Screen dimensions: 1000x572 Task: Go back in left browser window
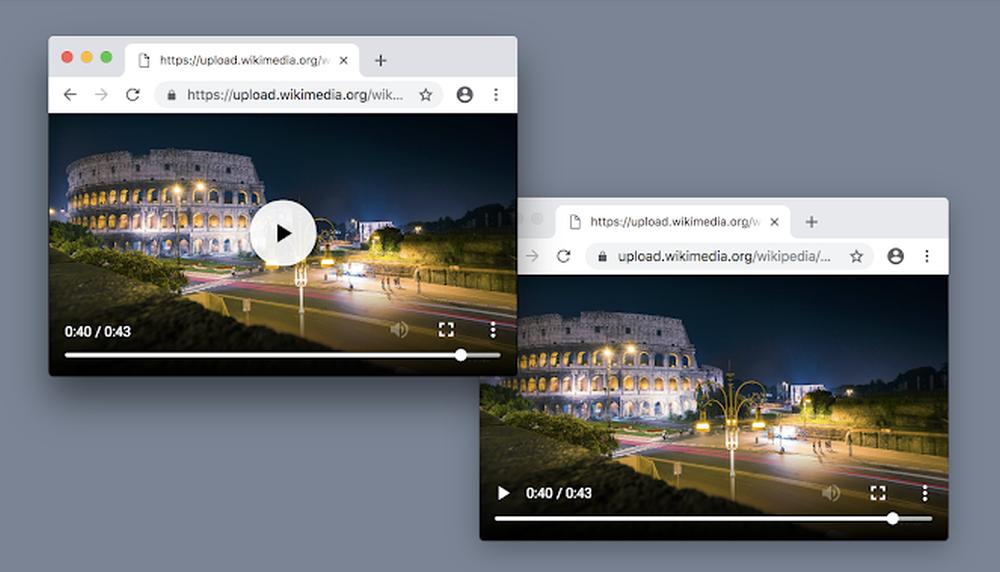point(69,95)
